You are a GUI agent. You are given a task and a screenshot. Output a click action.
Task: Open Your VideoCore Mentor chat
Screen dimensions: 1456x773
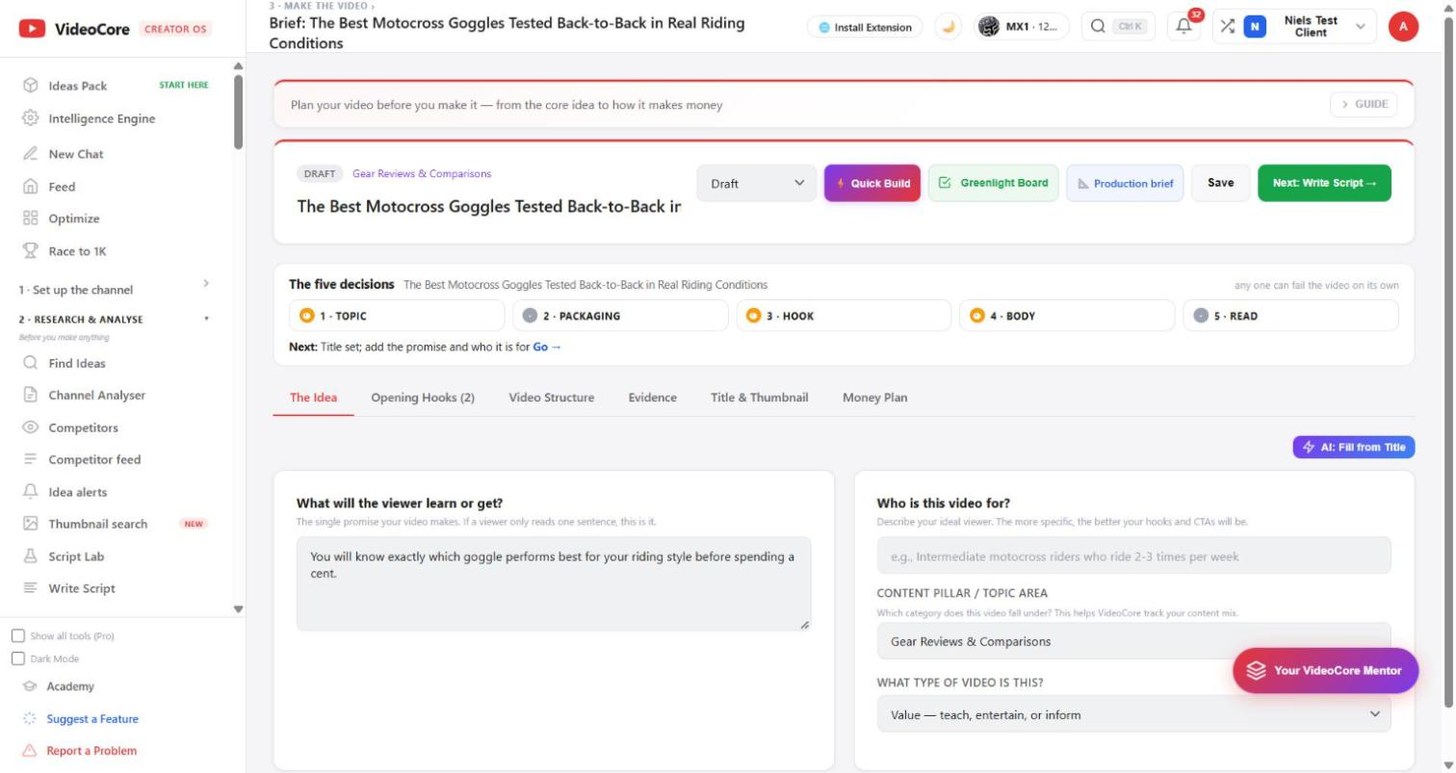[x=1325, y=670]
